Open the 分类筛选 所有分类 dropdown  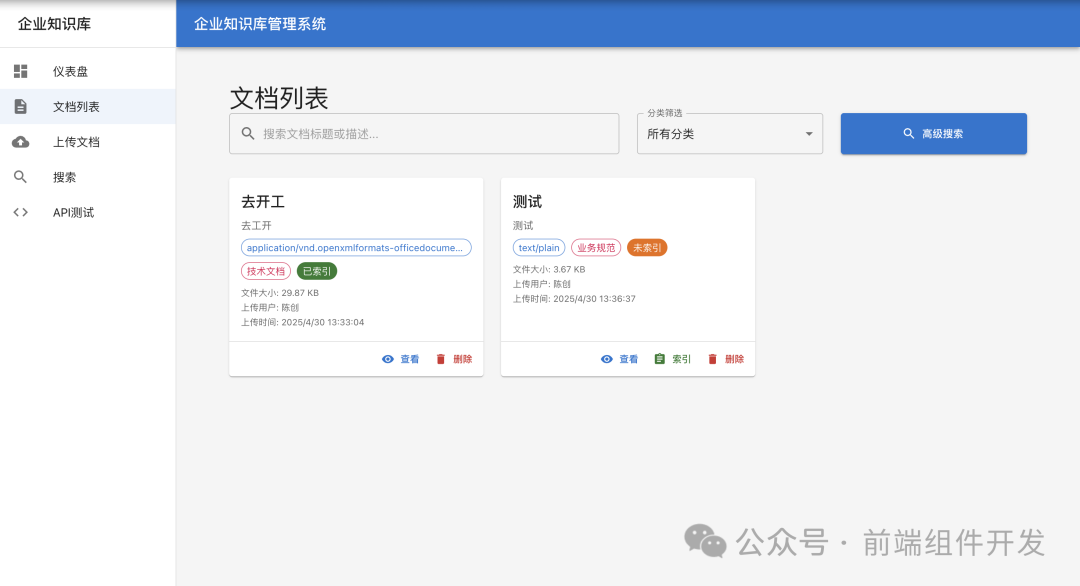pyautogui.click(x=729, y=134)
